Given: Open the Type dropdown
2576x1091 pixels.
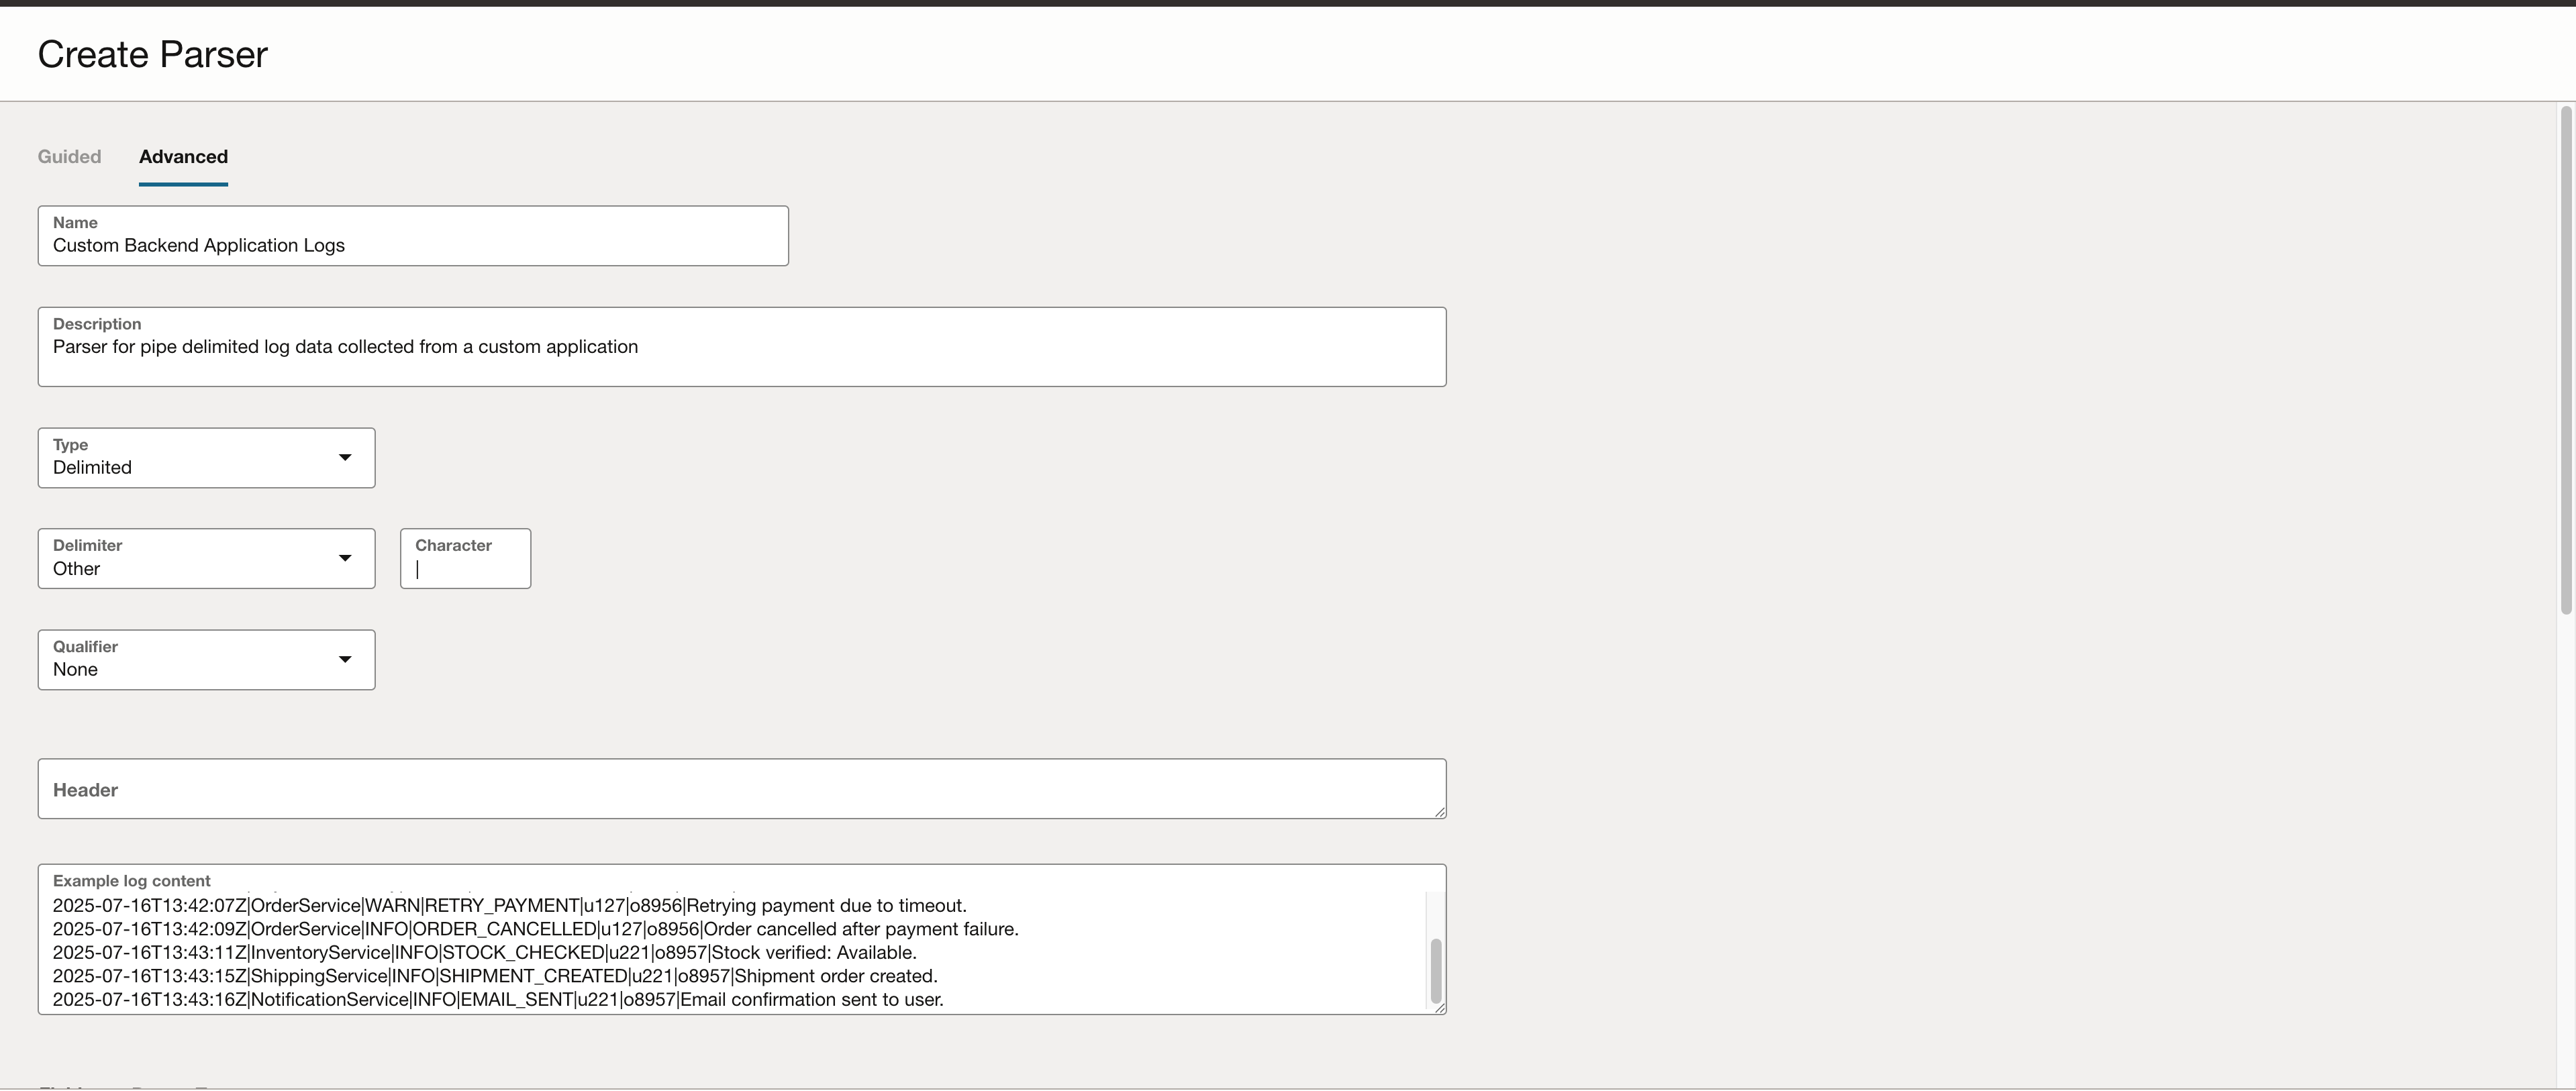Looking at the screenshot, I should (x=205, y=458).
